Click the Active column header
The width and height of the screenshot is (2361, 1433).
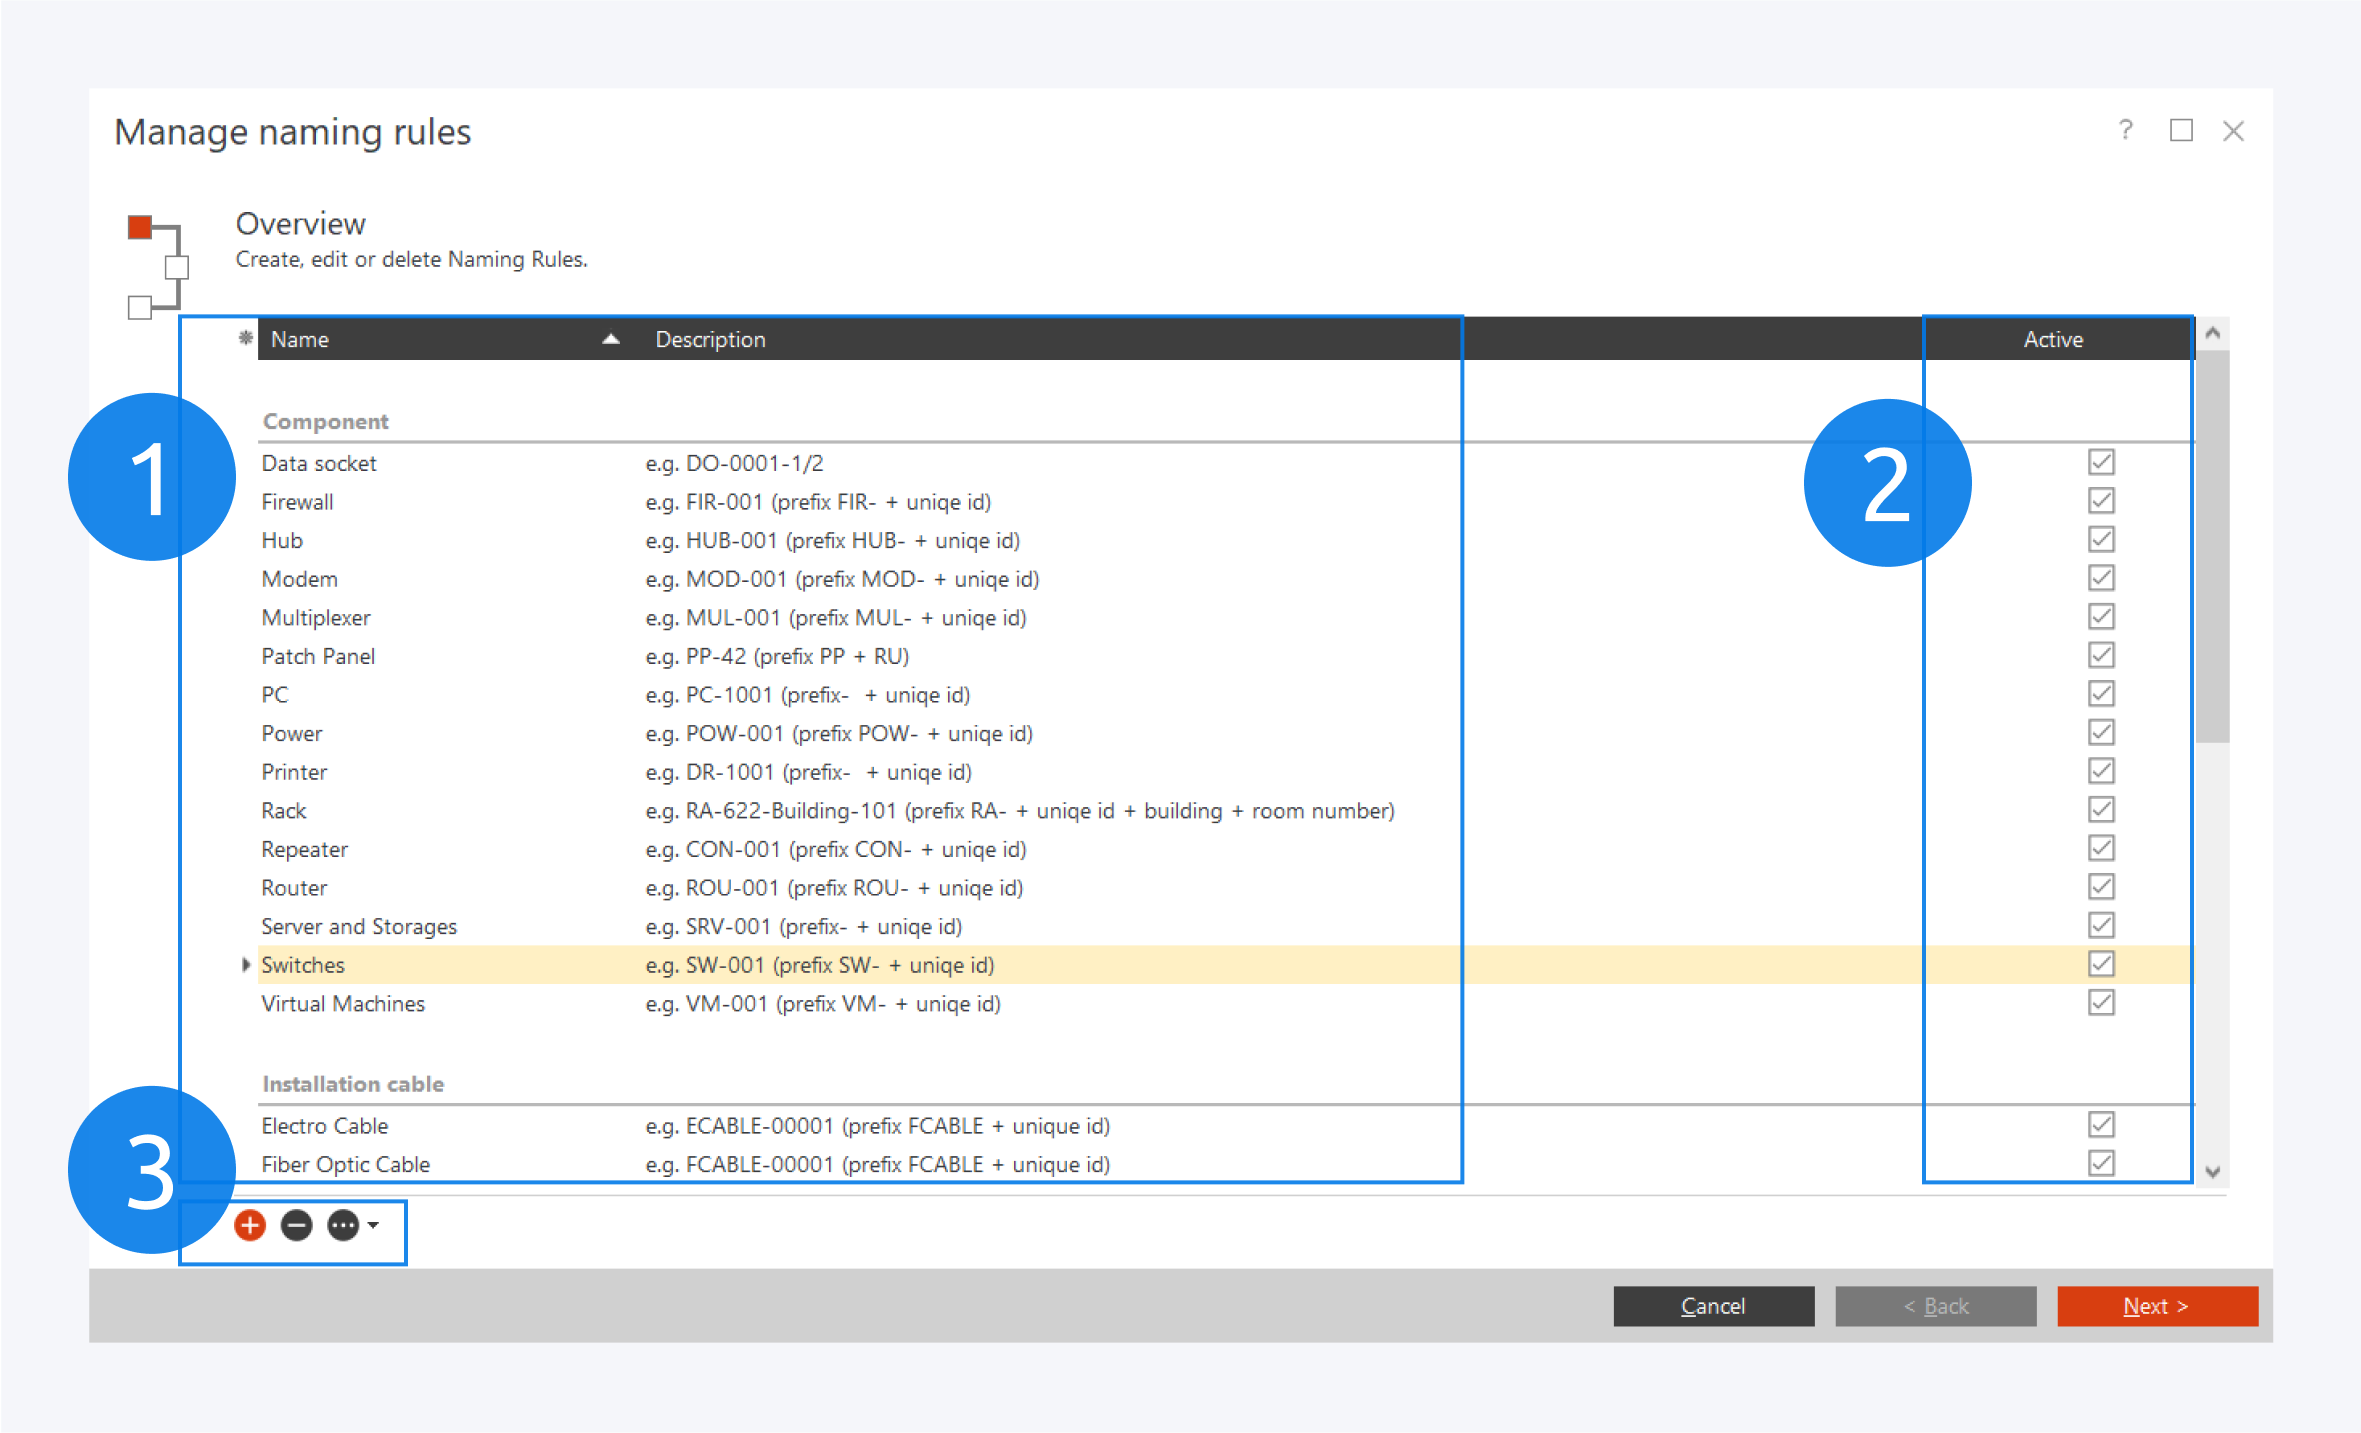(x=2053, y=339)
